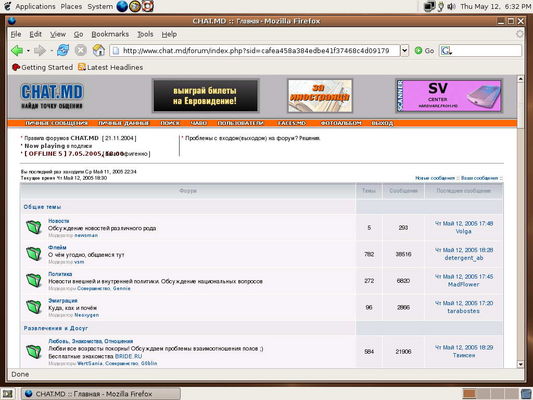Viewport: 533px width, 400px height.
Task: Click the page scrollbar up arrow
Action: pos(520,79)
